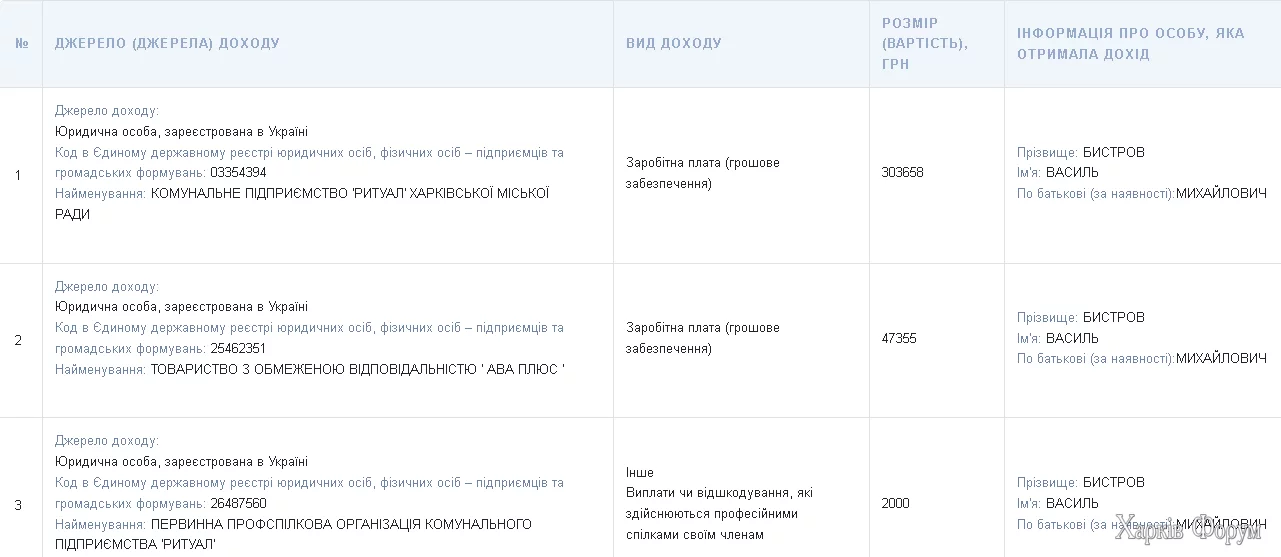The image size is (1281, 557).
Task: Click the "Інформація про особу" column header
Action: coord(1130,44)
